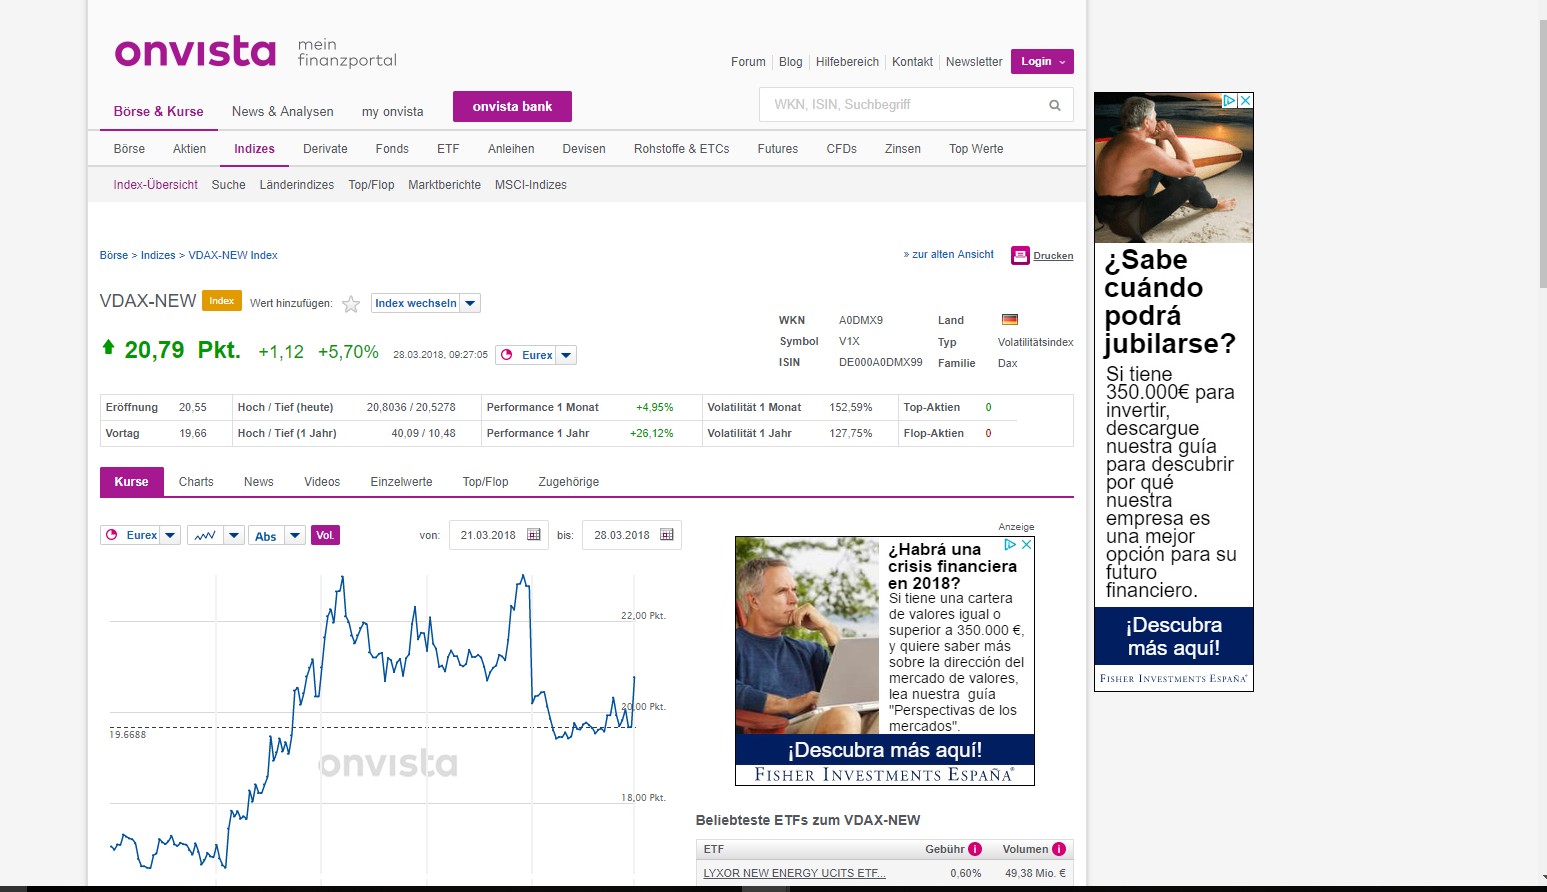
Task: Open the Zugehörige tab
Action: point(569,482)
